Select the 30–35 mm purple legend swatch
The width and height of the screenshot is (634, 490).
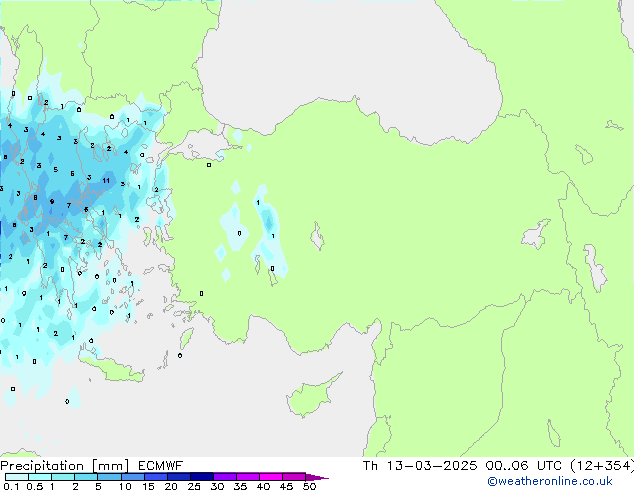tap(224, 477)
